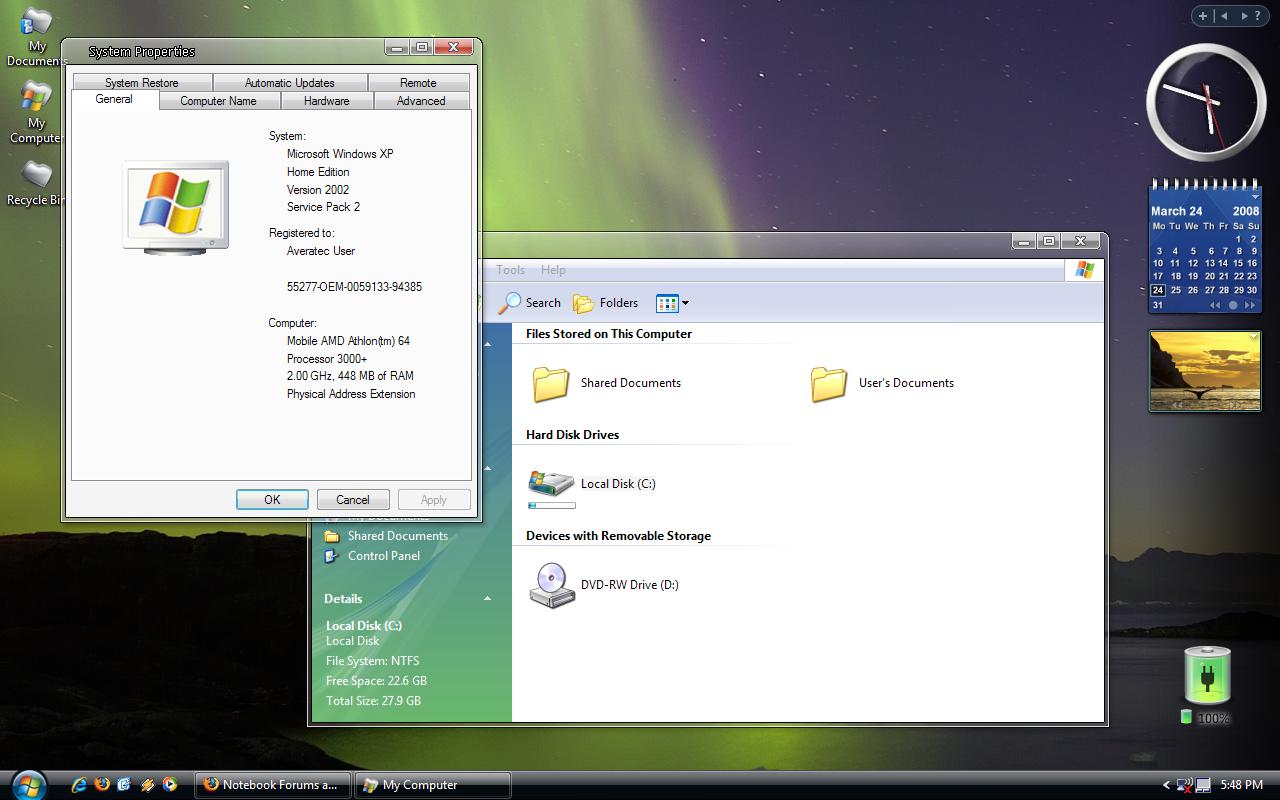1280x800 pixels.
Task: Show hidden tray icons with the arrow
Action: [1166, 785]
